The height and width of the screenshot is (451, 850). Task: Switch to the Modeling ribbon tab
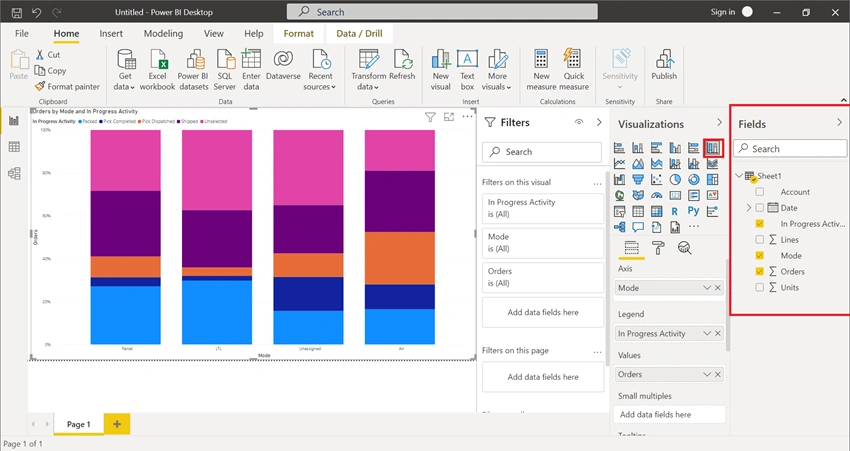tap(163, 34)
